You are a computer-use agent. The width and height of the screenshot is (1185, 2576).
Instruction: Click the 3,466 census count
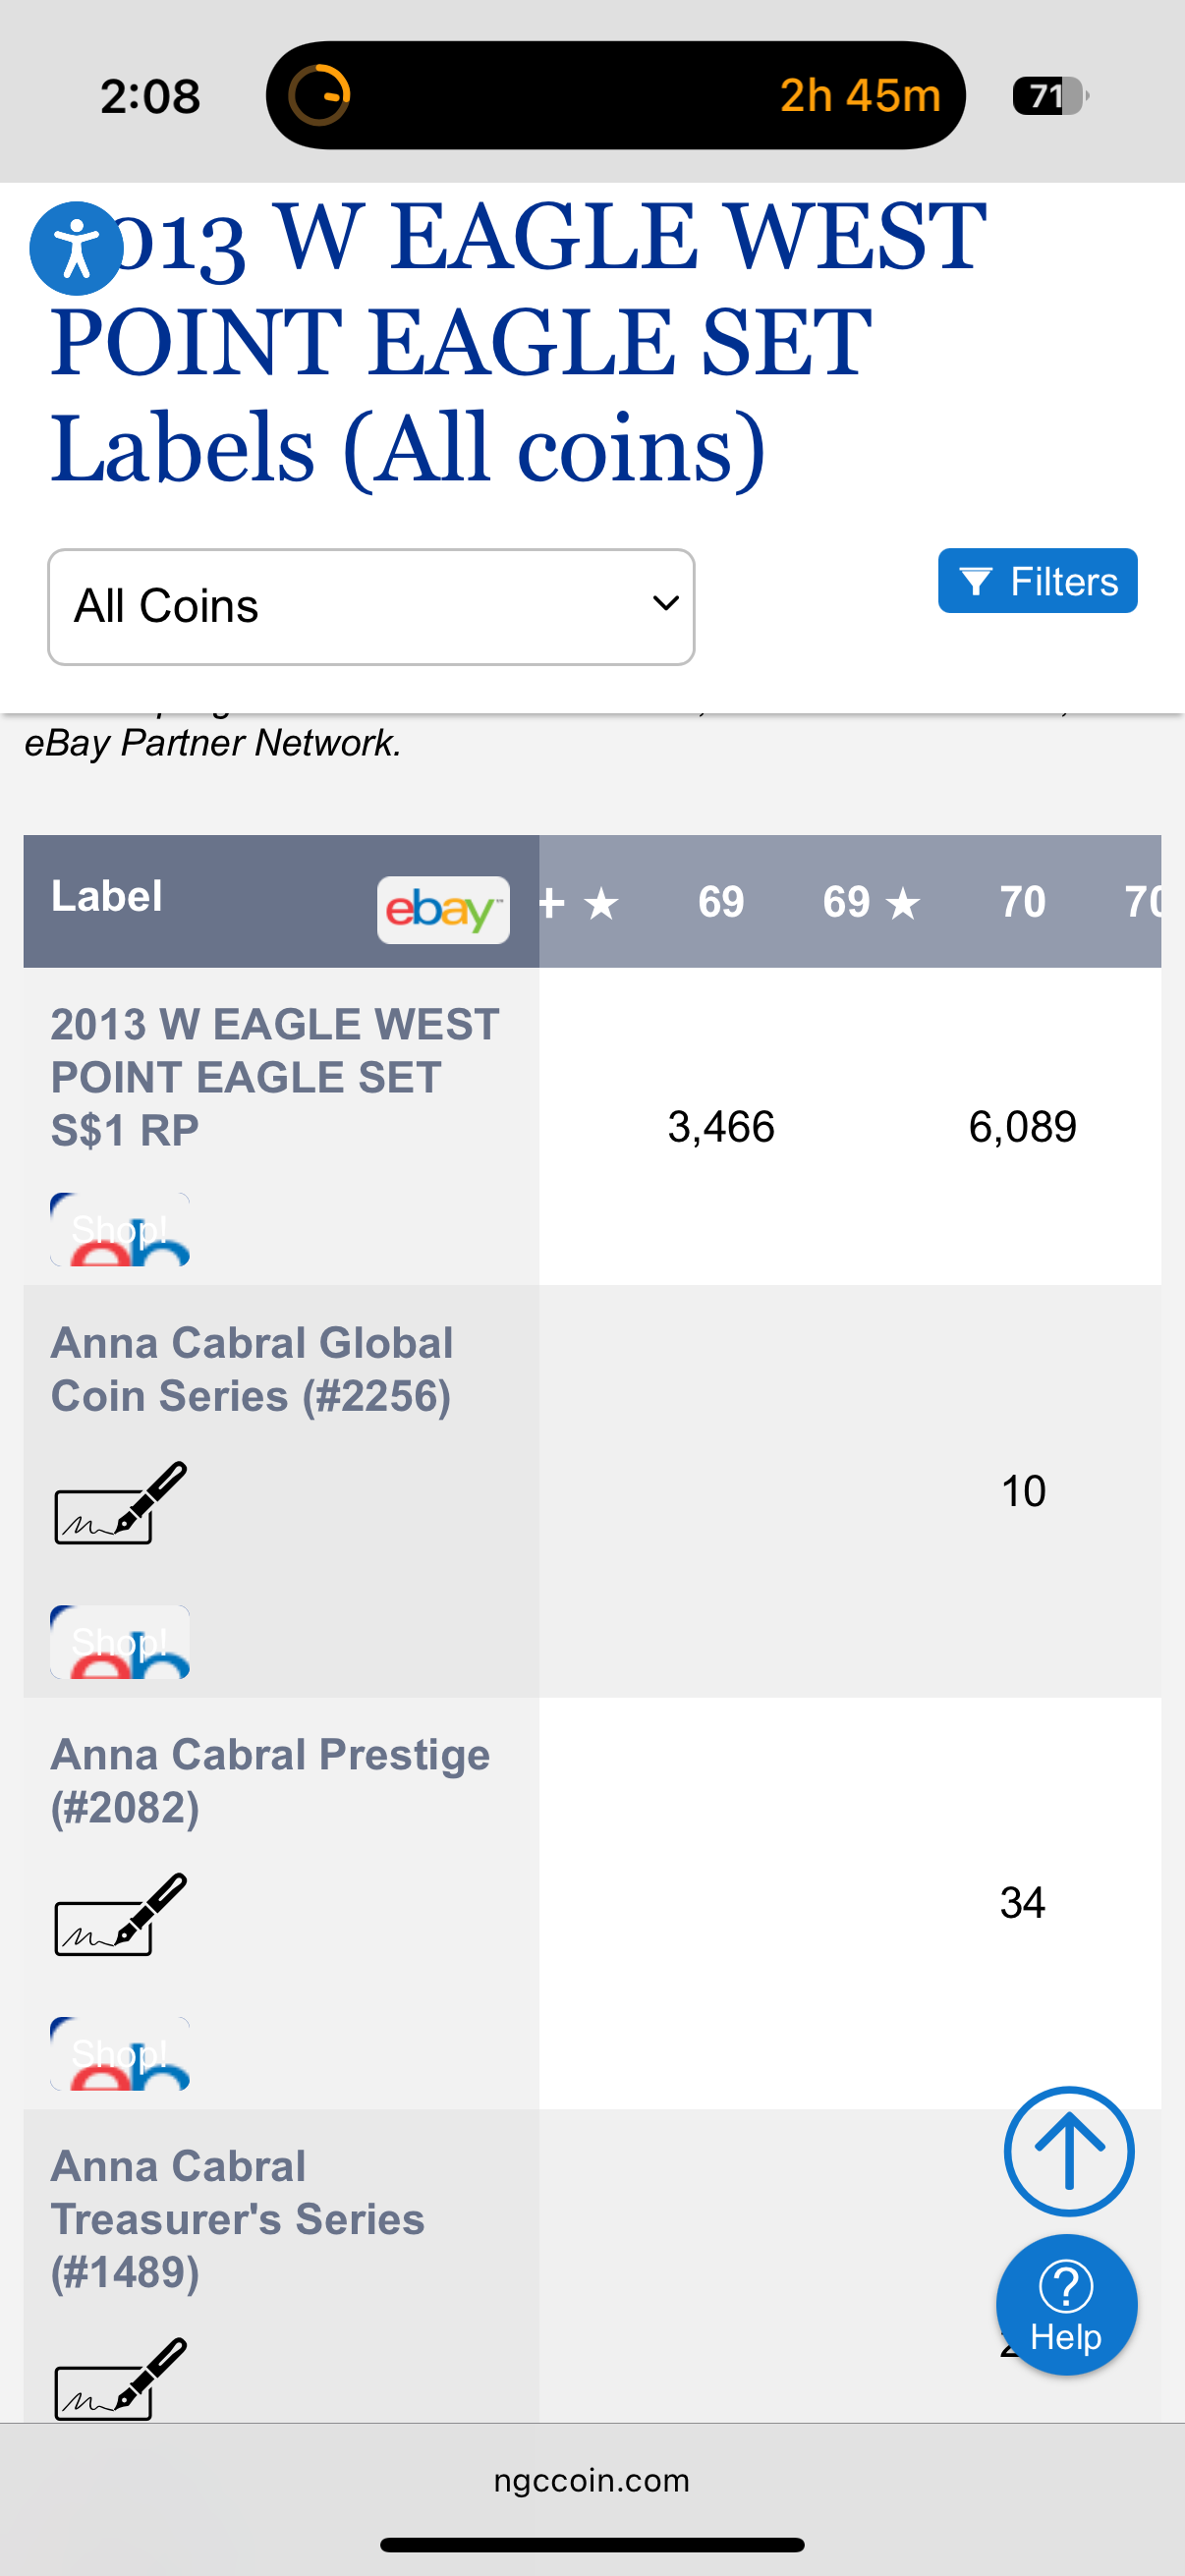(723, 1126)
